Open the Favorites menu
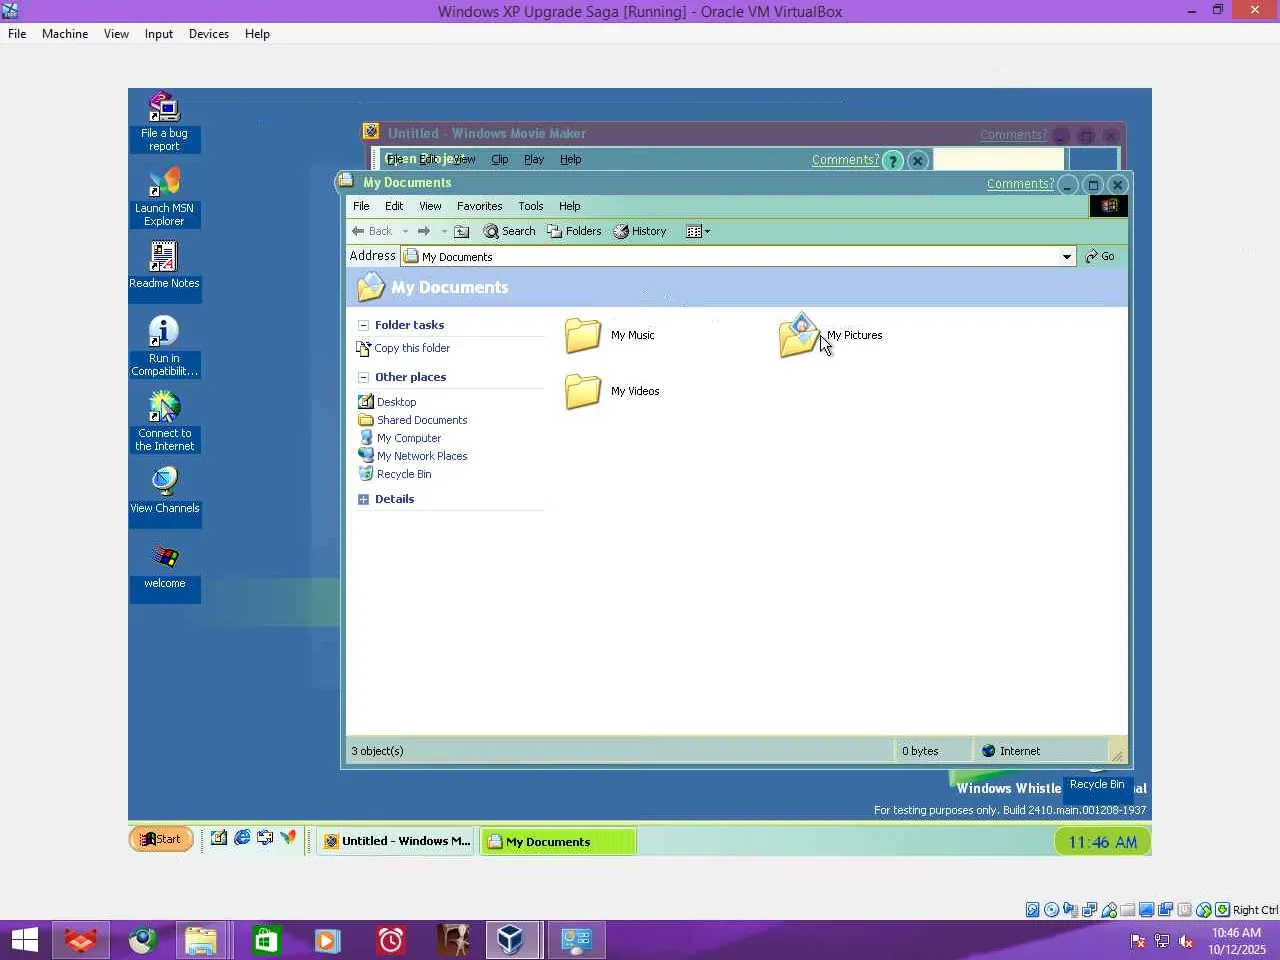The image size is (1280, 960). [480, 206]
